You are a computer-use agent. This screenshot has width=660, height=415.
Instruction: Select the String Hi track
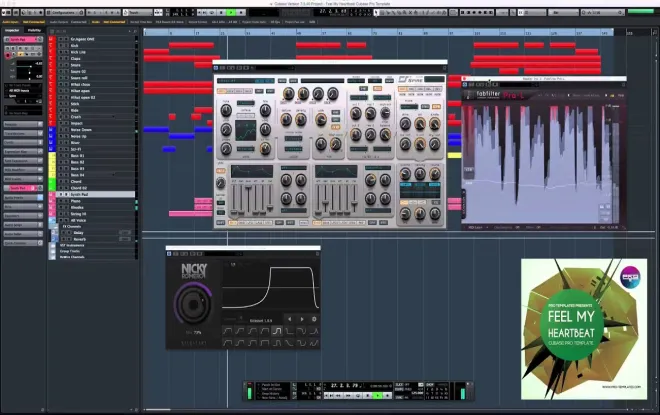pyautogui.click(x=78, y=214)
